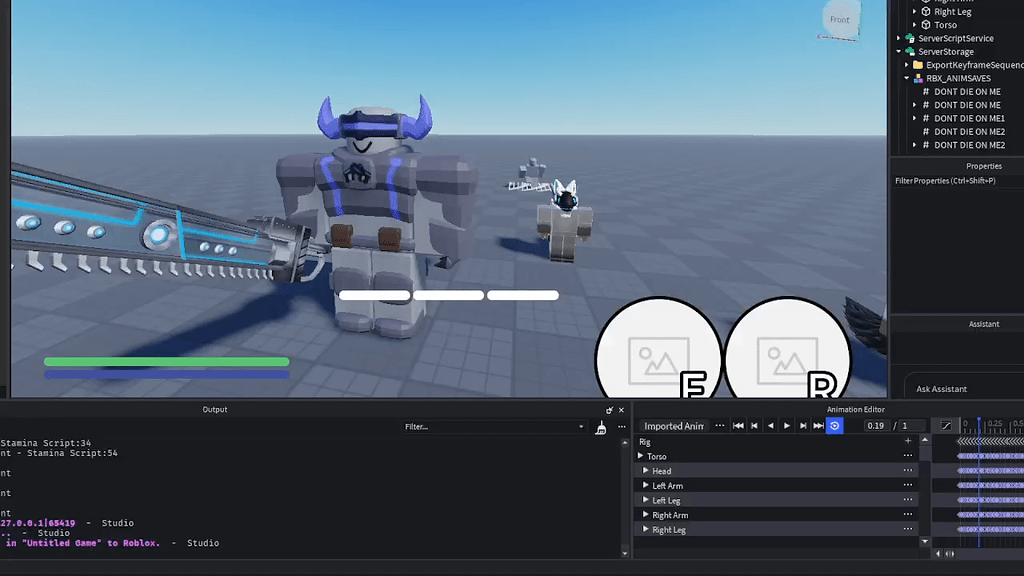
Task: Expand the Torso part in Explorer
Action: pyautogui.click(x=914, y=25)
